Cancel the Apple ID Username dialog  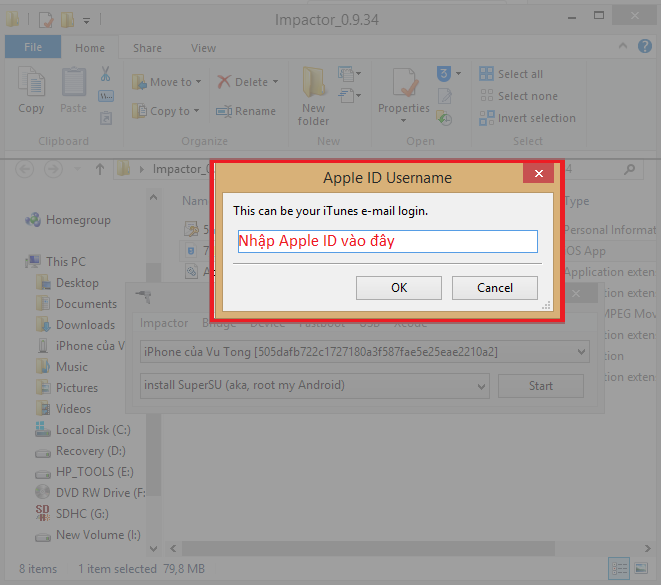494,288
